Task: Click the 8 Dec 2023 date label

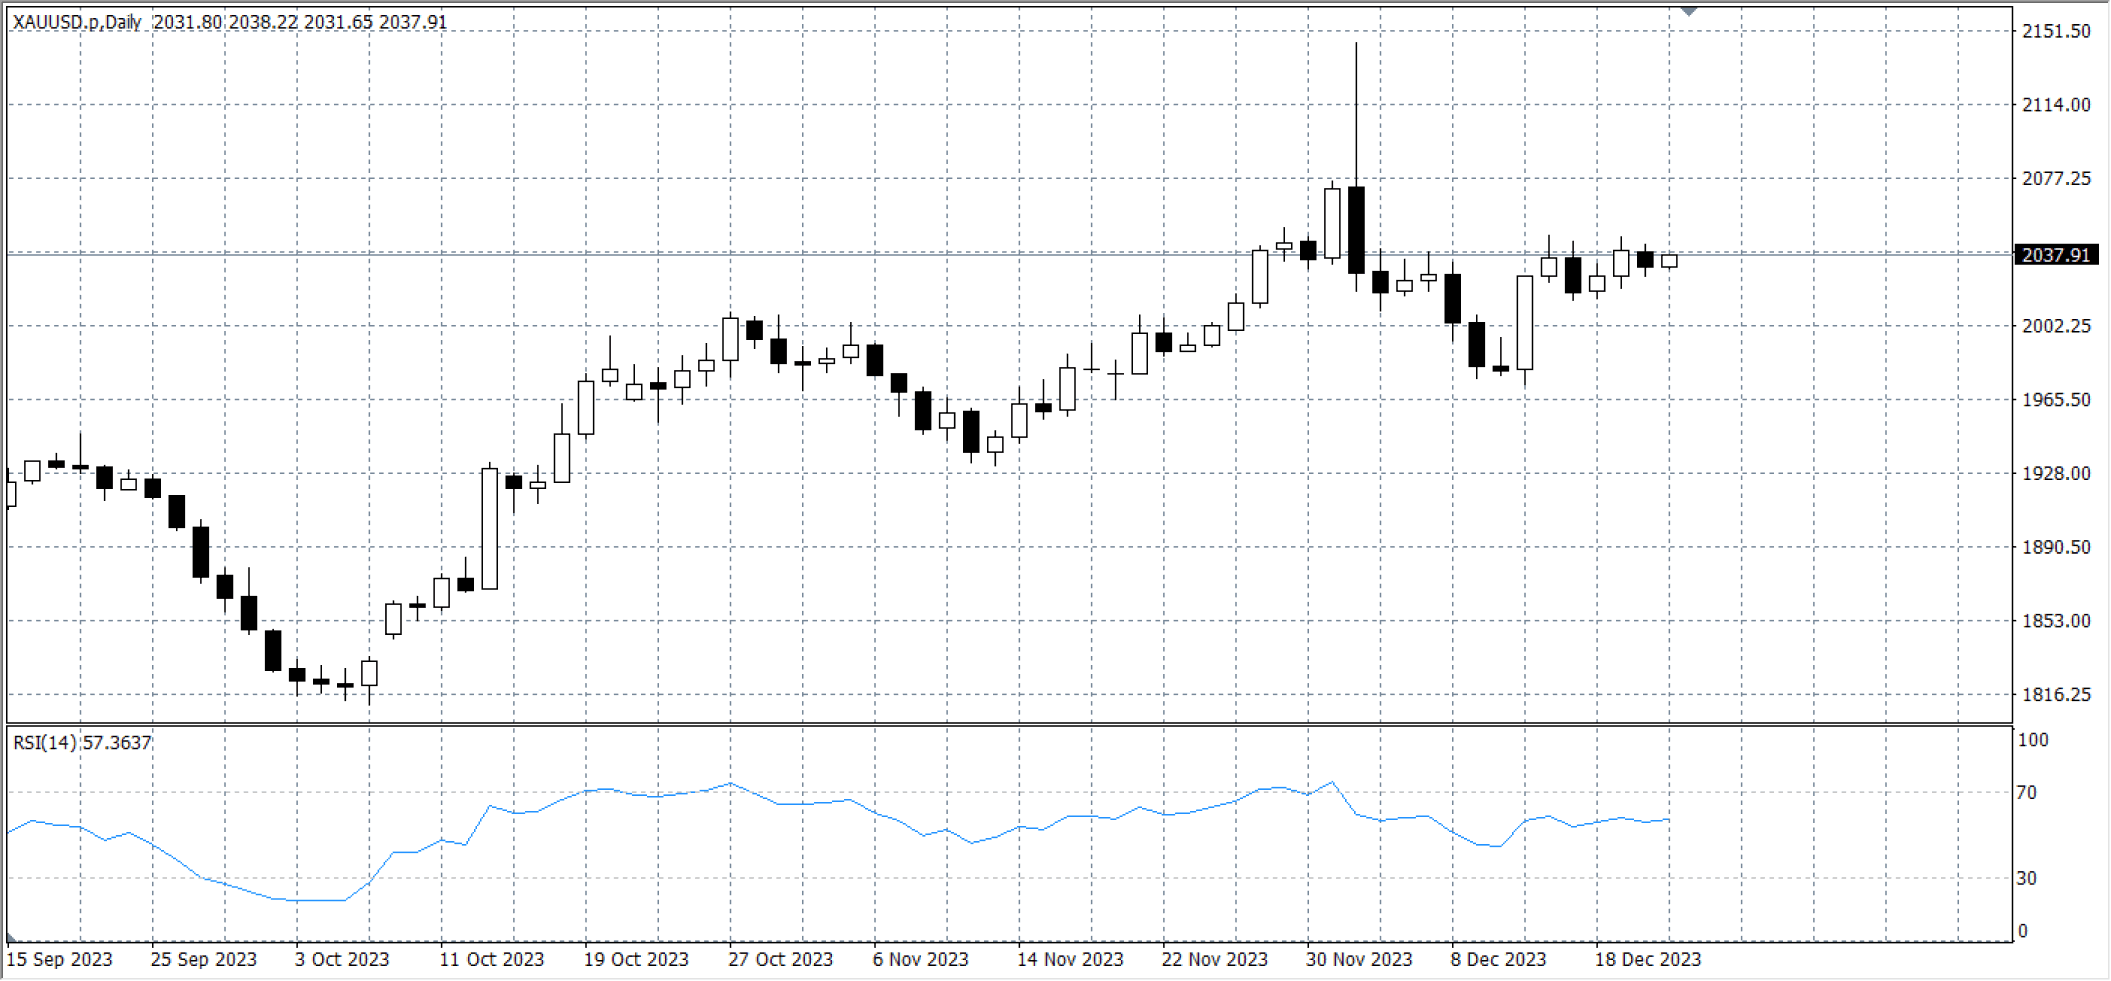Action: click(x=1499, y=959)
